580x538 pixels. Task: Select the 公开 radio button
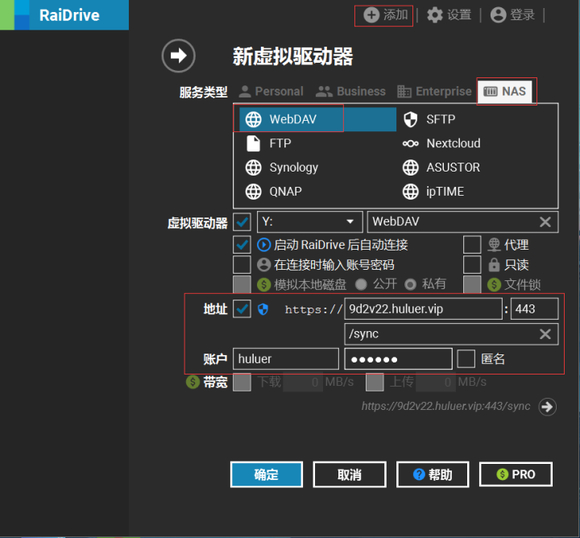(361, 285)
